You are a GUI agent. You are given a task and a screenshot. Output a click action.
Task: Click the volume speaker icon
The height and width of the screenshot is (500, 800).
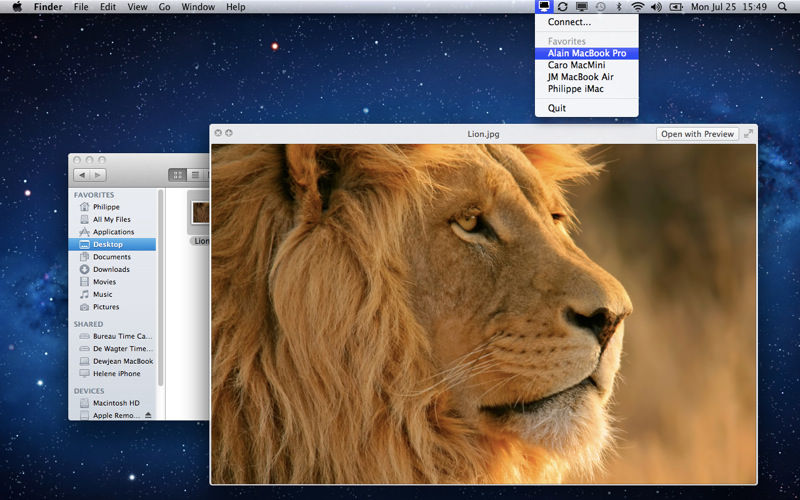point(656,7)
